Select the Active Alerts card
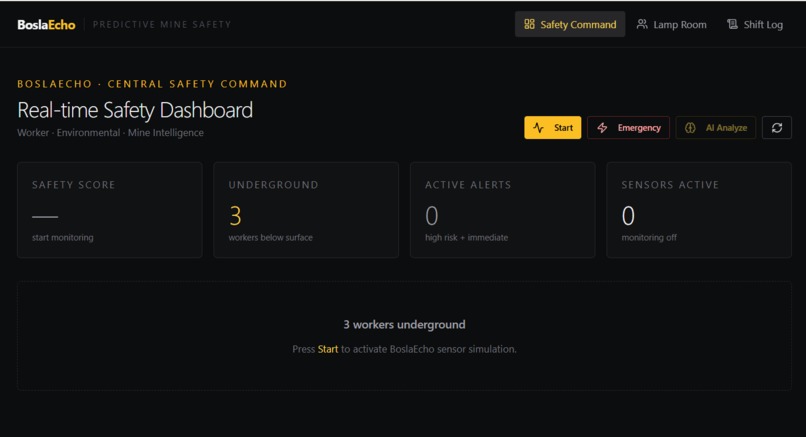 (x=503, y=210)
